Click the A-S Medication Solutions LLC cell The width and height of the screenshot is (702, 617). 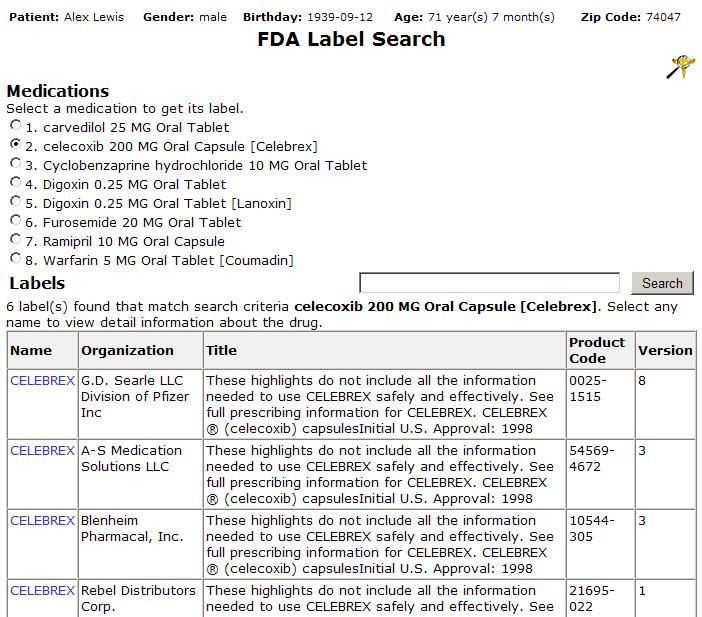point(141,474)
